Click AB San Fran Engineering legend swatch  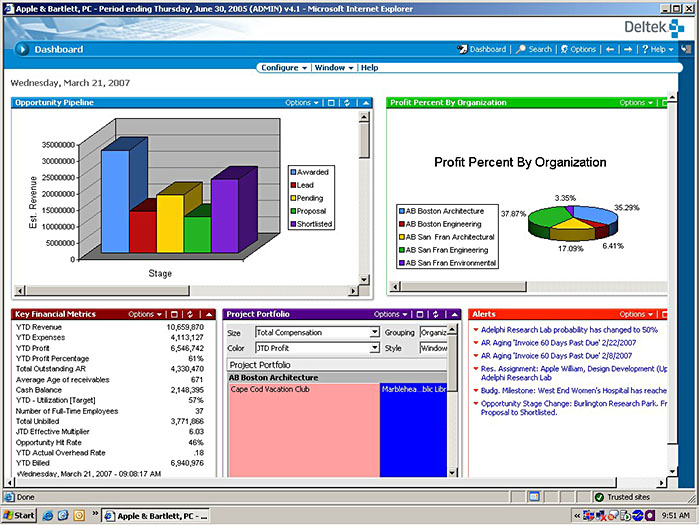click(402, 250)
